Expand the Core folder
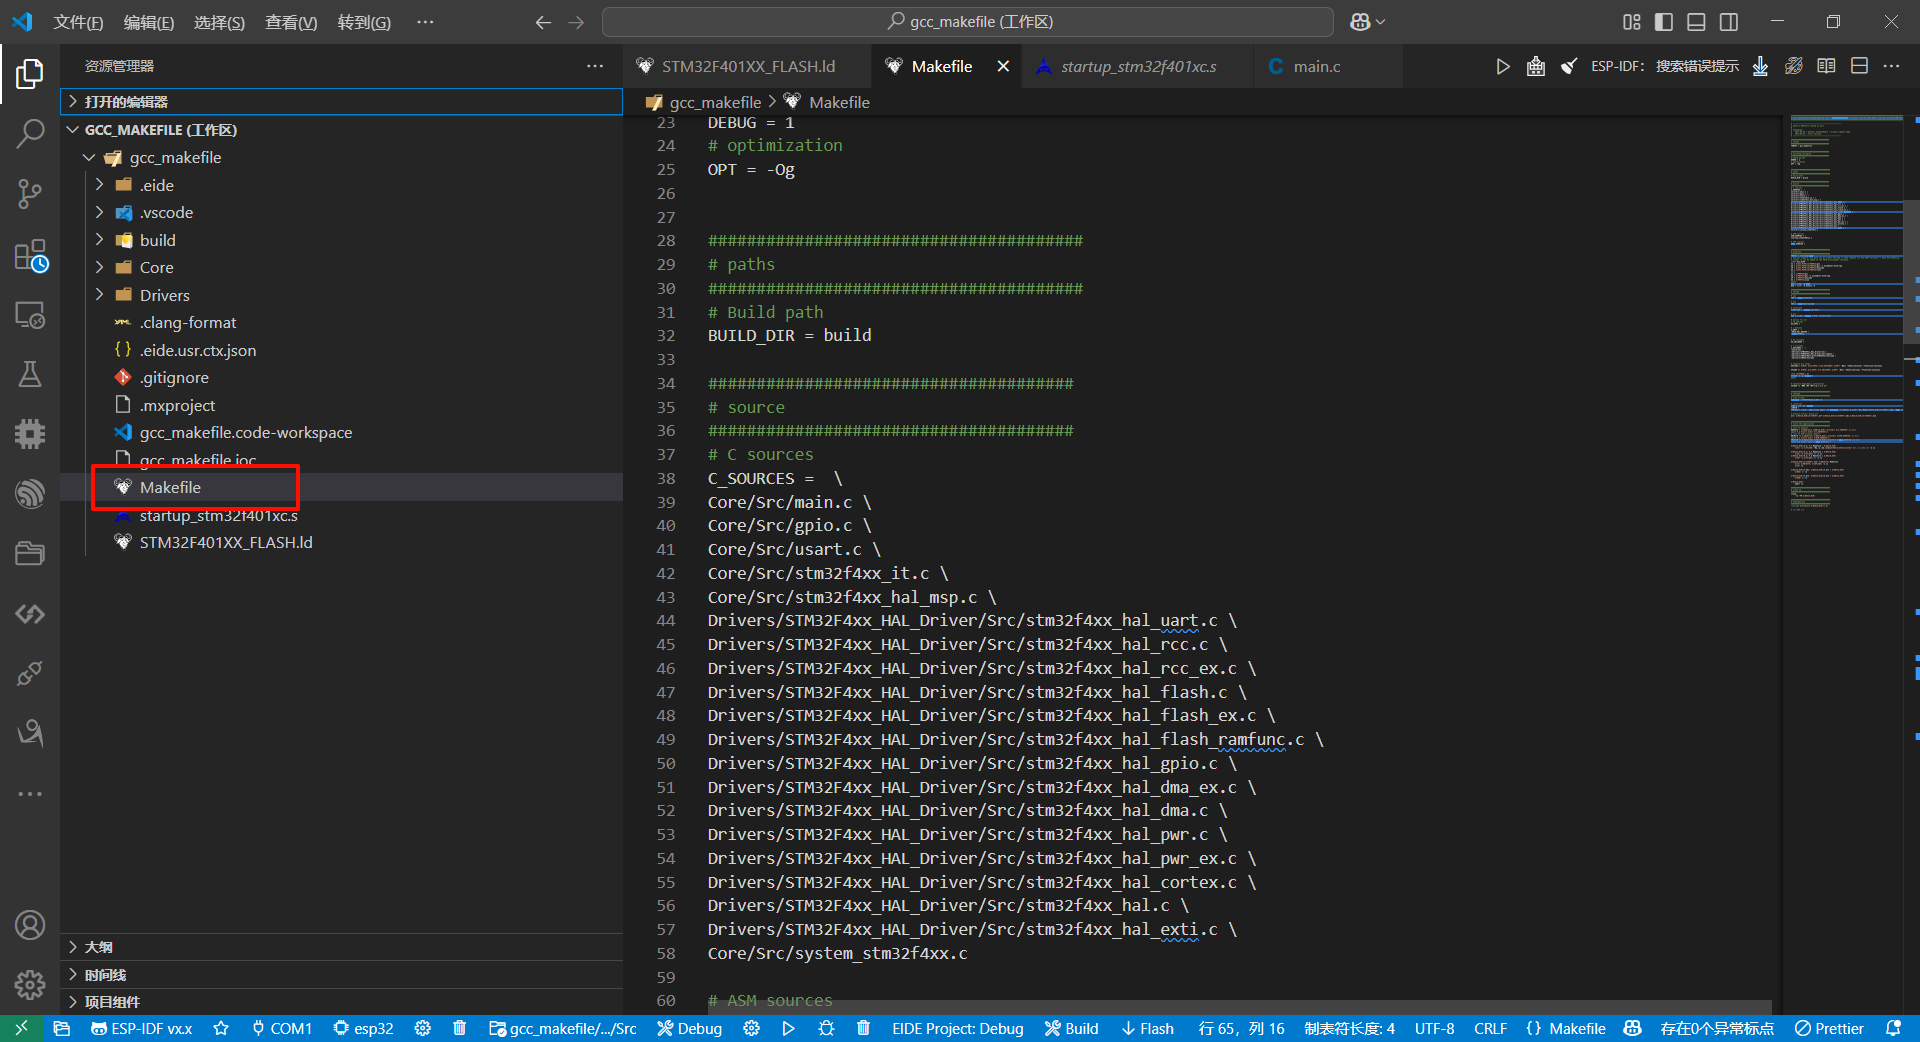The width and height of the screenshot is (1920, 1042). click(x=156, y=267)
